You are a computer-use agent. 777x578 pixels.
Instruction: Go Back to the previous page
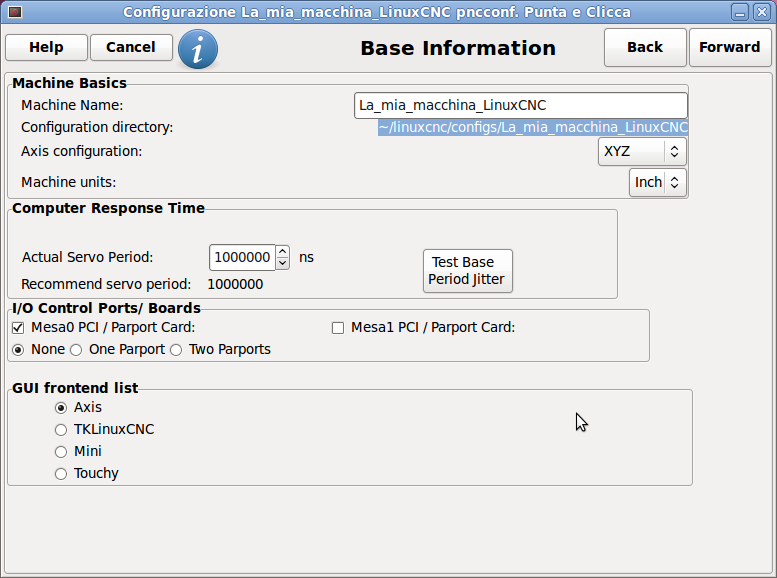[x=645, y=48]
